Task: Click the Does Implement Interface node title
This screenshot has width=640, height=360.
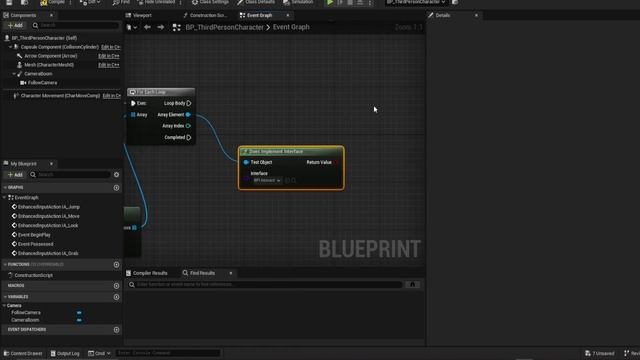Action: 276,151
